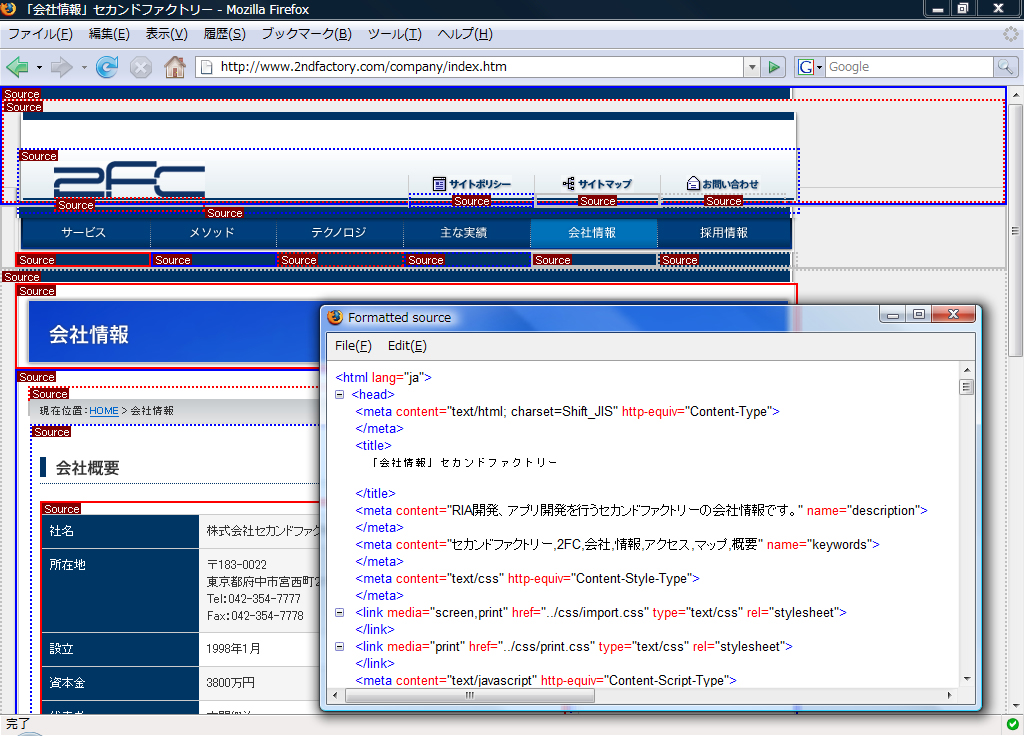Focus the Google search box
This screenshot has height=736, width=1024.
(x=909, y=67)
